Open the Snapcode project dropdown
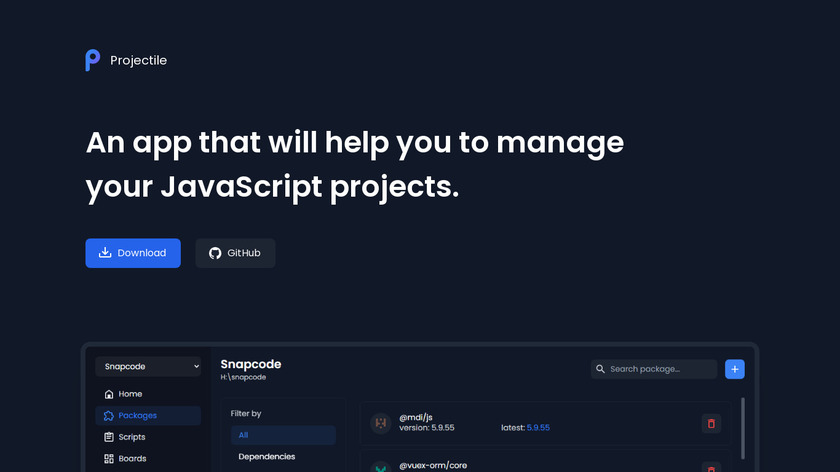The height and width of the screenshot is (472, 840). [148, 366]
